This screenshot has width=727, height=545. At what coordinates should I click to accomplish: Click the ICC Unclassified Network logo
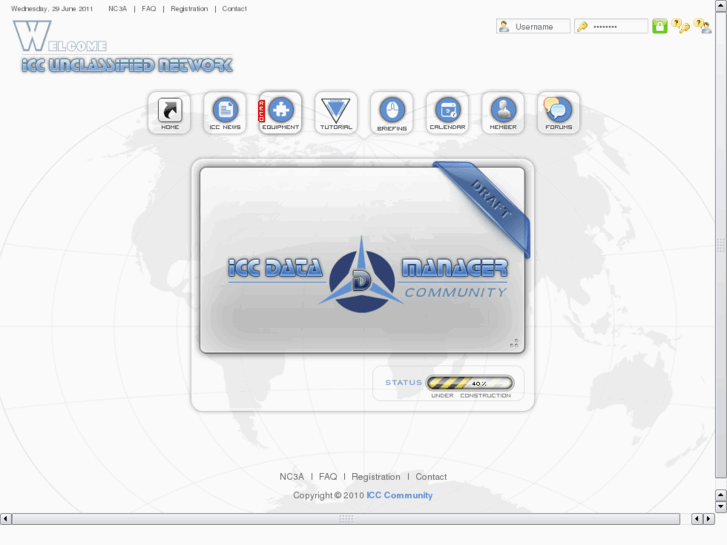[x=126, y=64]
